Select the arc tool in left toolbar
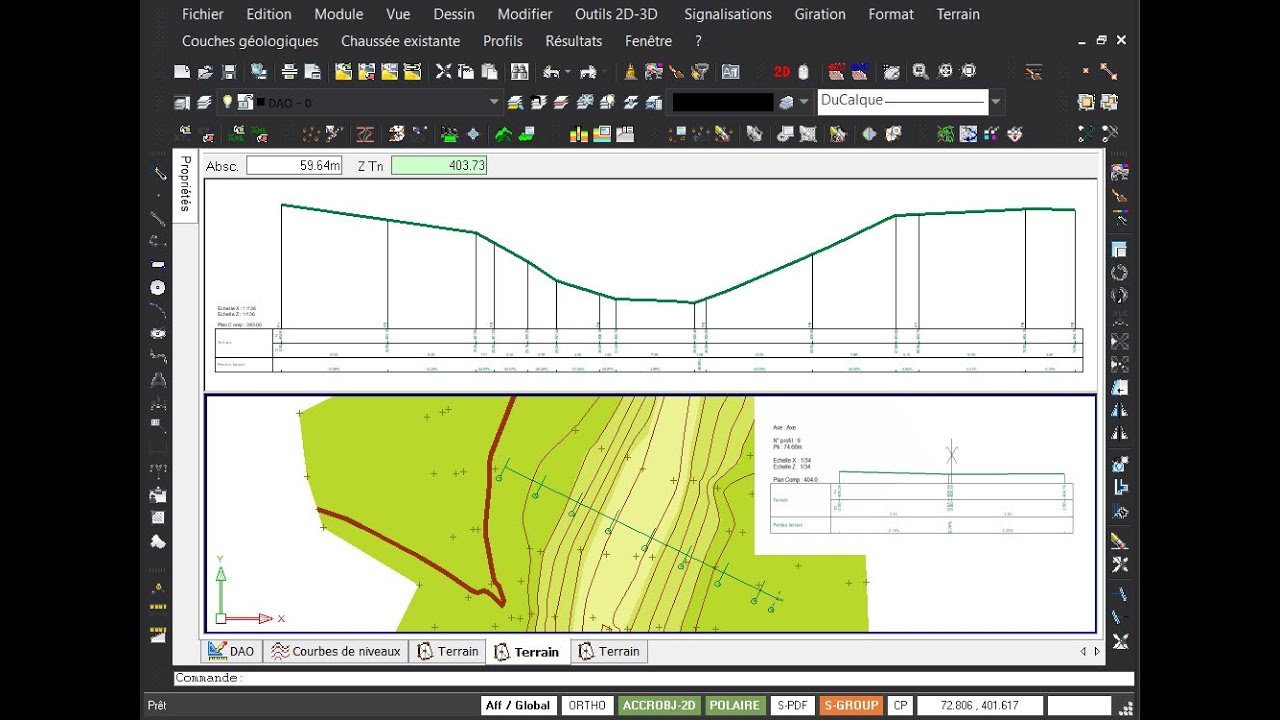This screenshot has width=1280, height=720. click(157, 310)
